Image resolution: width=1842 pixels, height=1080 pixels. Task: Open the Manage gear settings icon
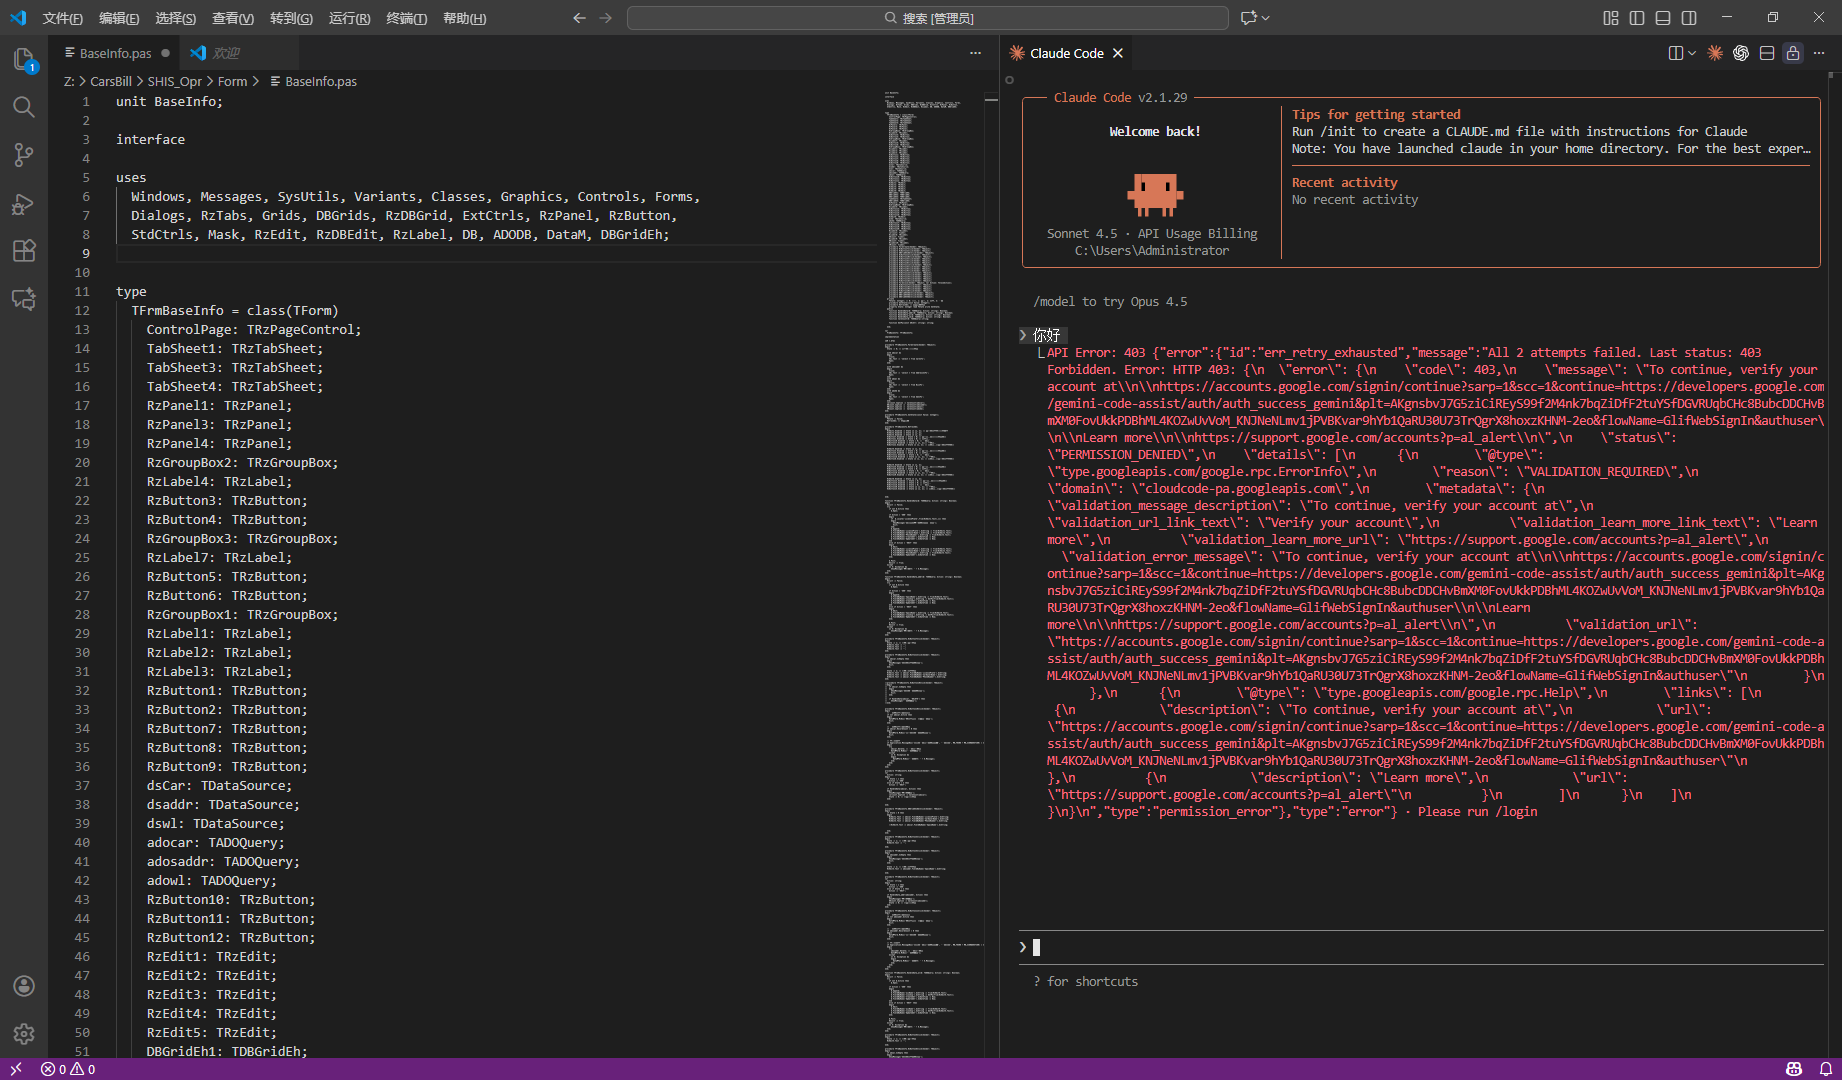click(x=24, y=1034)
